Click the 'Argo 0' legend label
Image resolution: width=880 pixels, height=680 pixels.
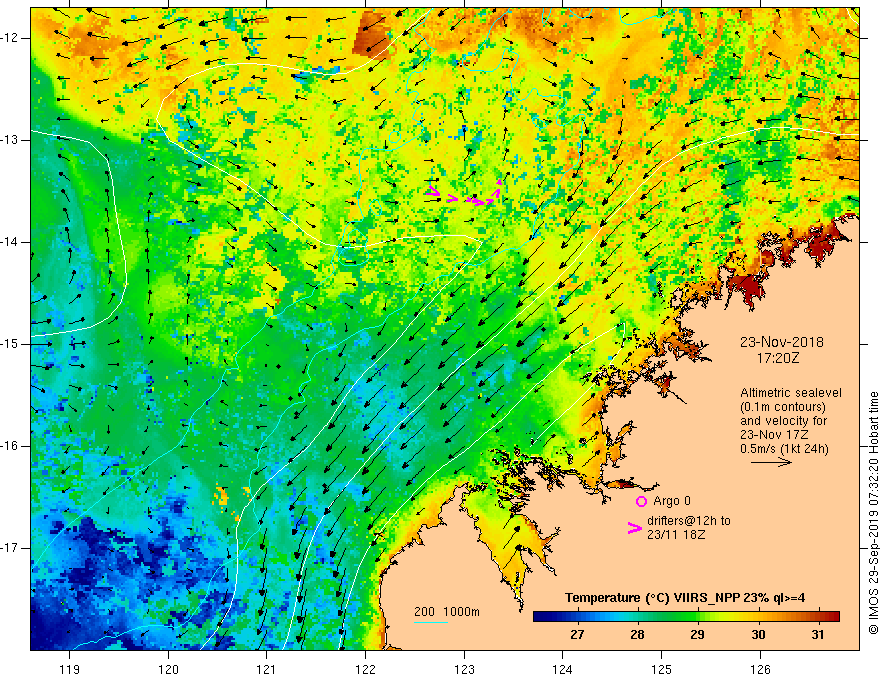click(672, 501)
